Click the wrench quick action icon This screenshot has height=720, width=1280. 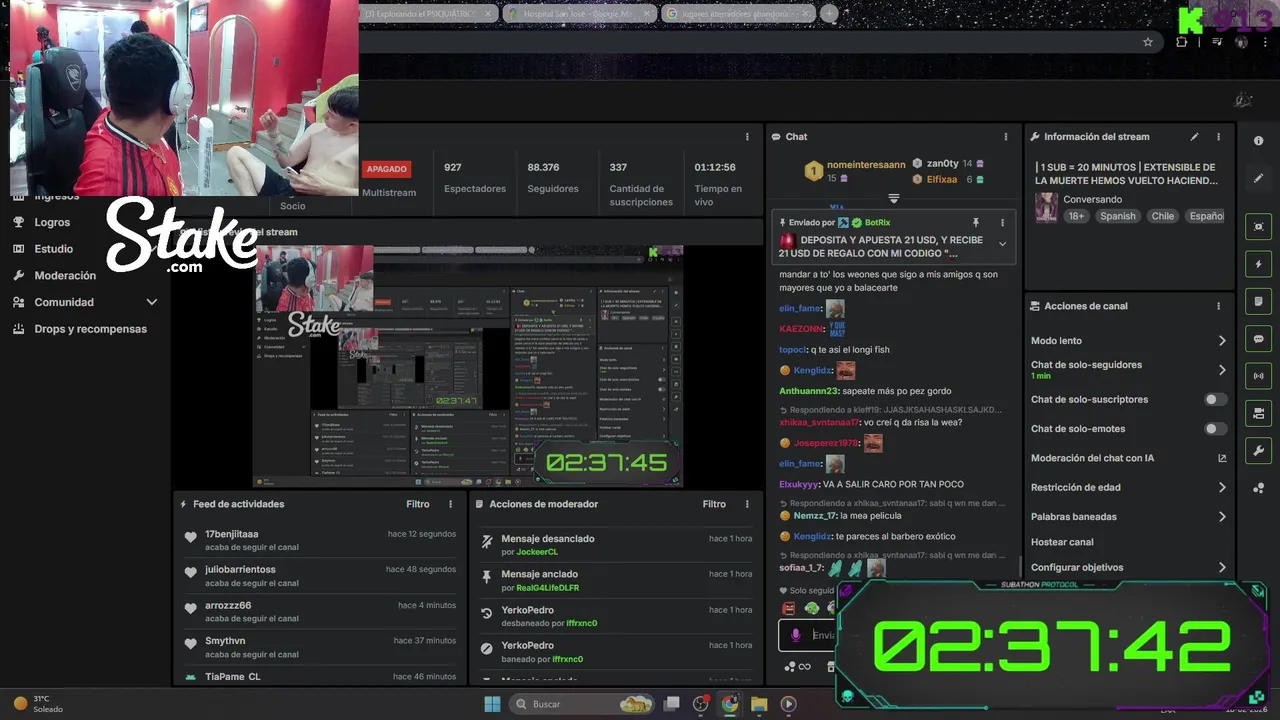[1258, 451]
